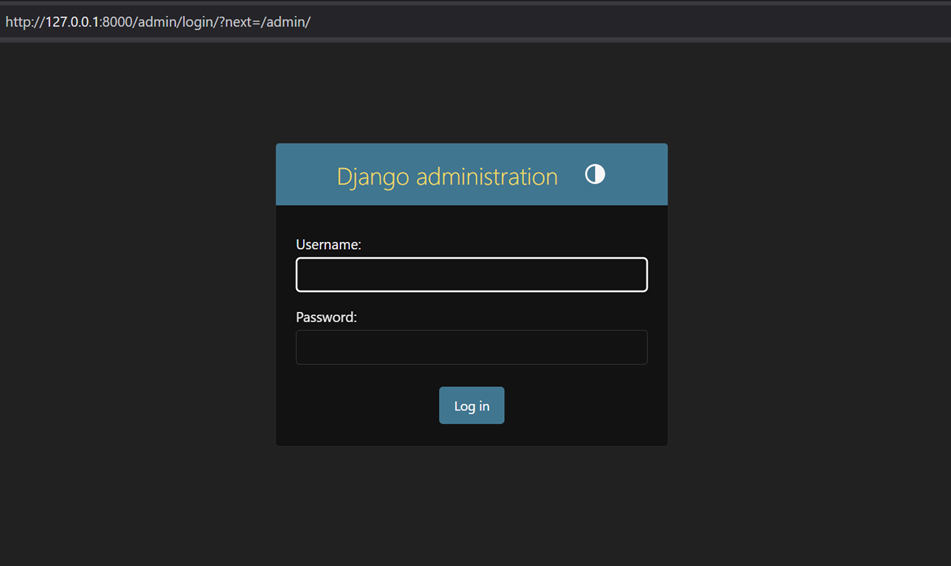Click blue header area right of theme icon
Viewport: 951px width, 566px height.
(637, 175)
